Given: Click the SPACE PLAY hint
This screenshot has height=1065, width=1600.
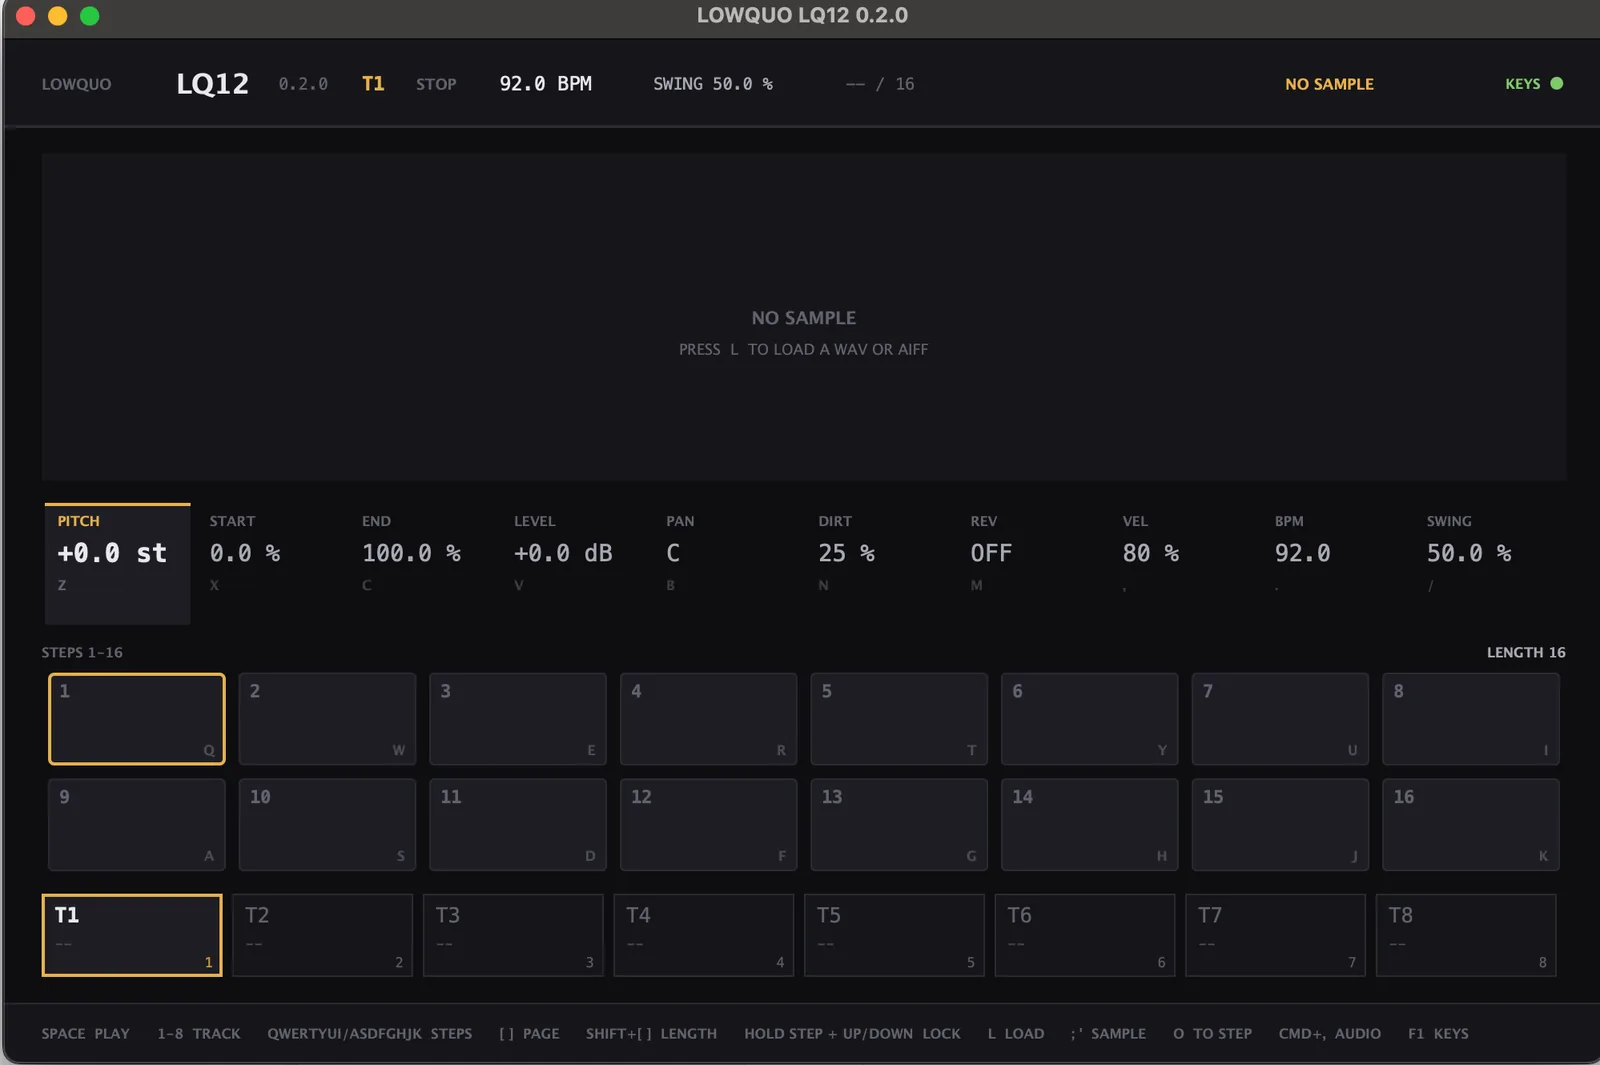Looking at the screenshot, I should (x=85, y=1033).
